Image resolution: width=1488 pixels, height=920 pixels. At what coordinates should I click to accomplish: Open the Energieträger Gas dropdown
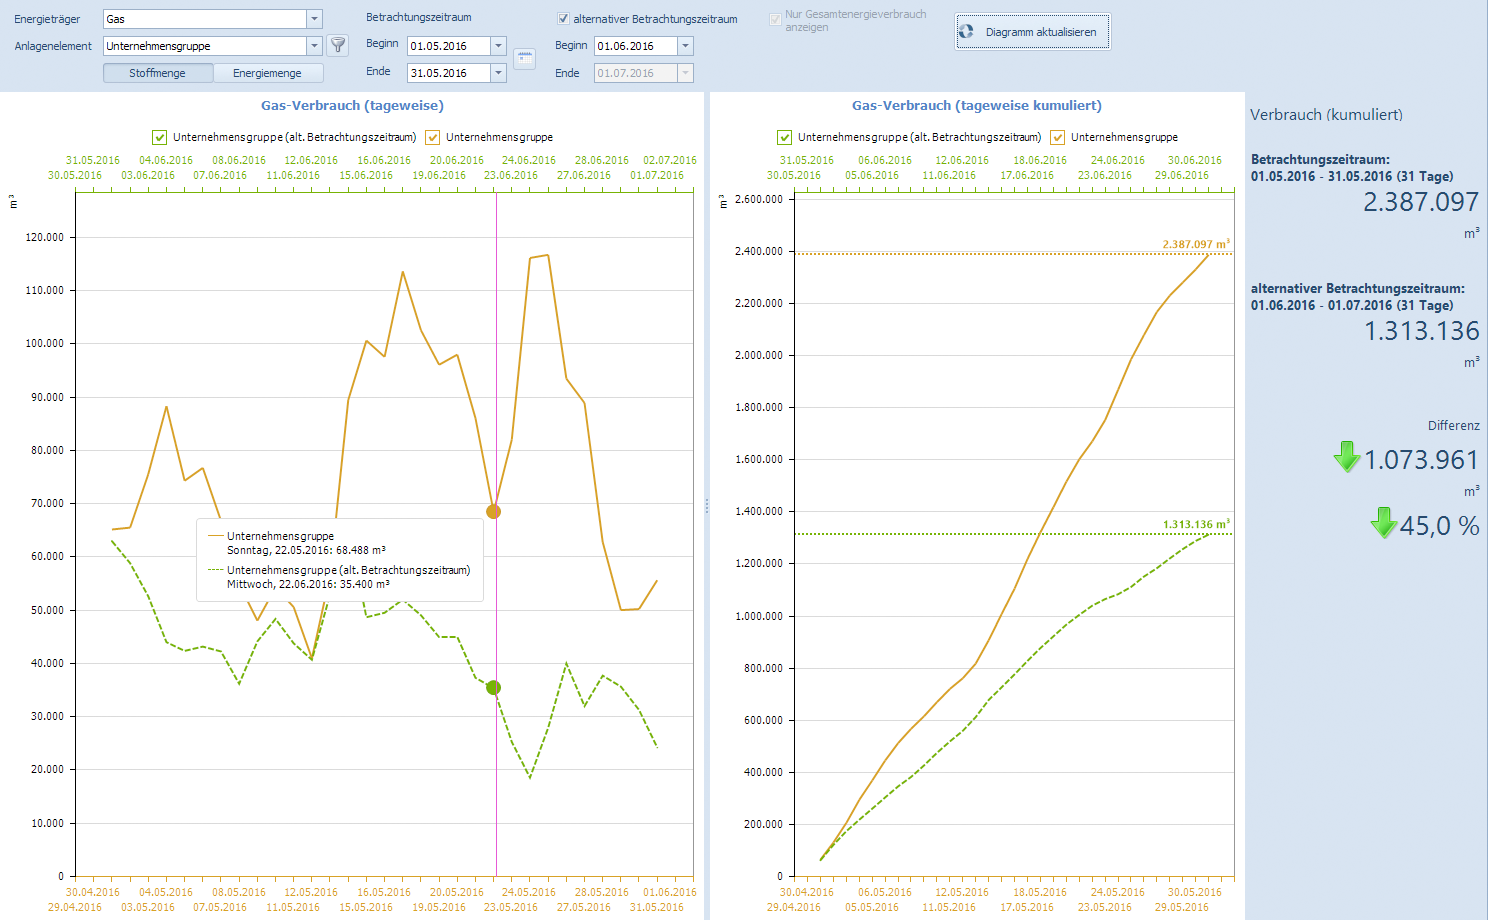(314, 19)
